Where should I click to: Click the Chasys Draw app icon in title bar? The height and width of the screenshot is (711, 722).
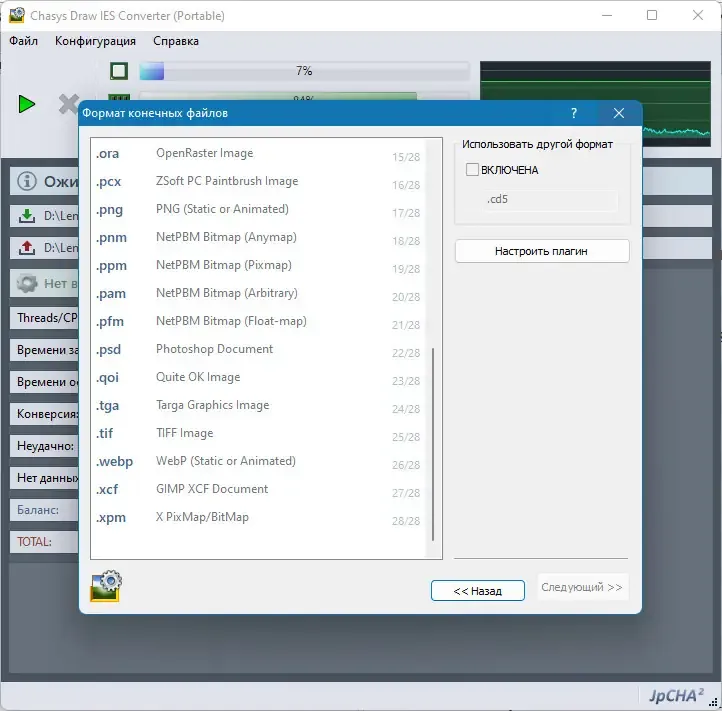click(x=17, y=15)
